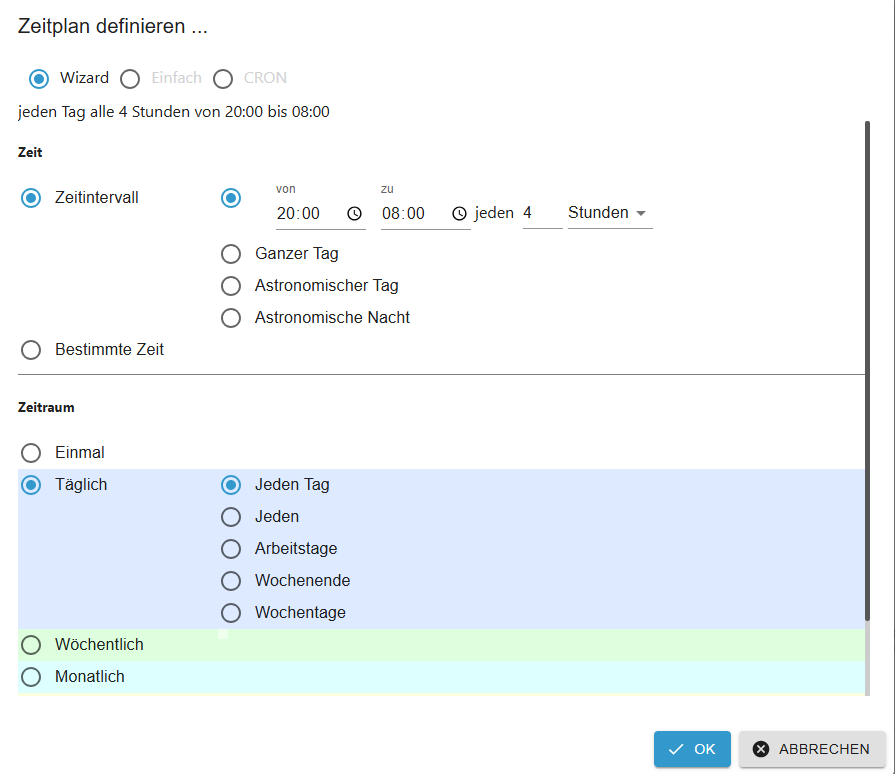Select Einmal period option

click(31, 453)
